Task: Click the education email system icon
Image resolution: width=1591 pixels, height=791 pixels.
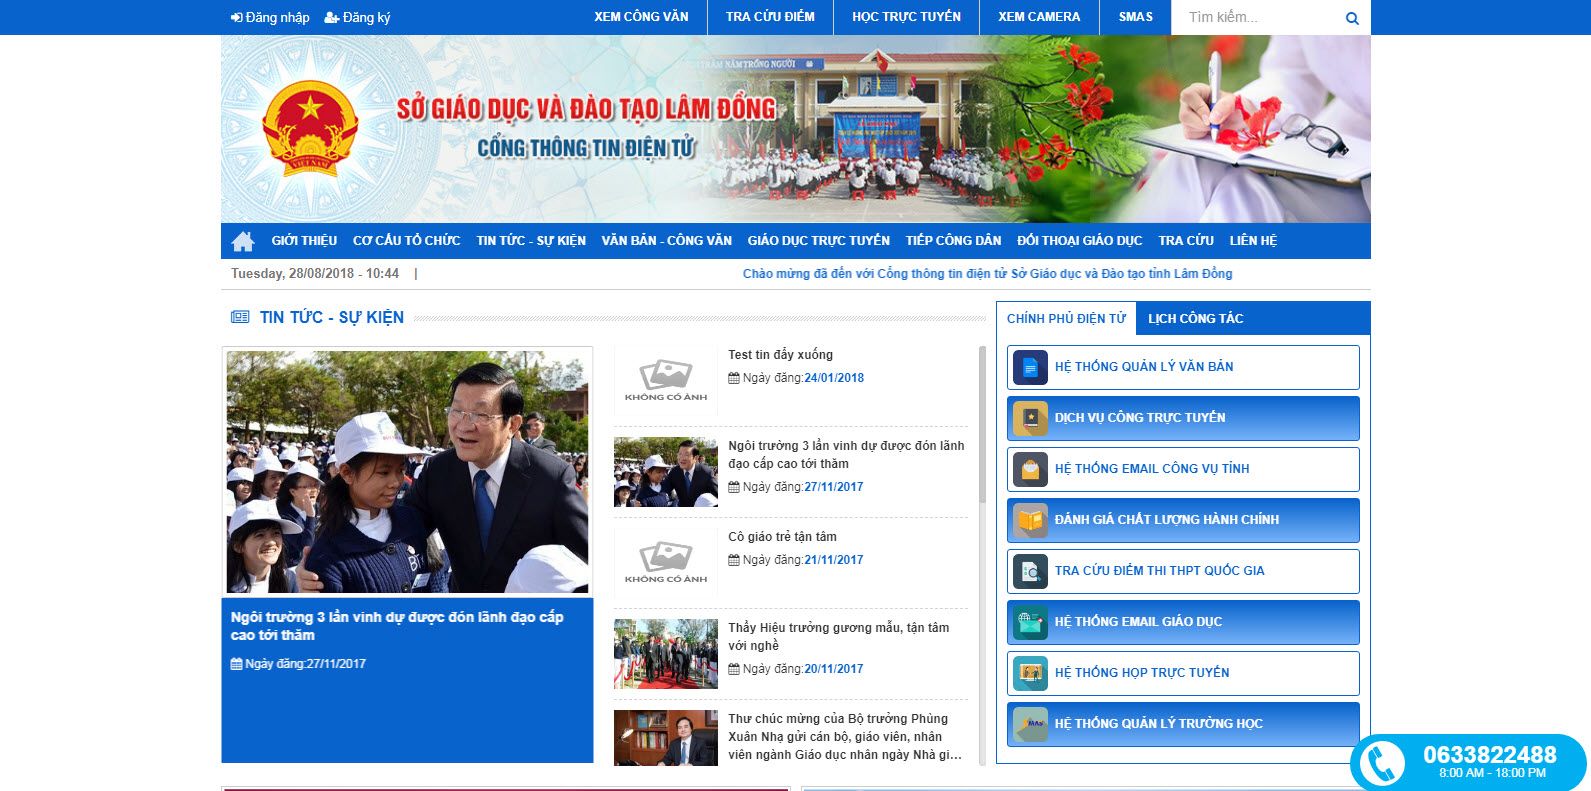Action: (1030, 623)
